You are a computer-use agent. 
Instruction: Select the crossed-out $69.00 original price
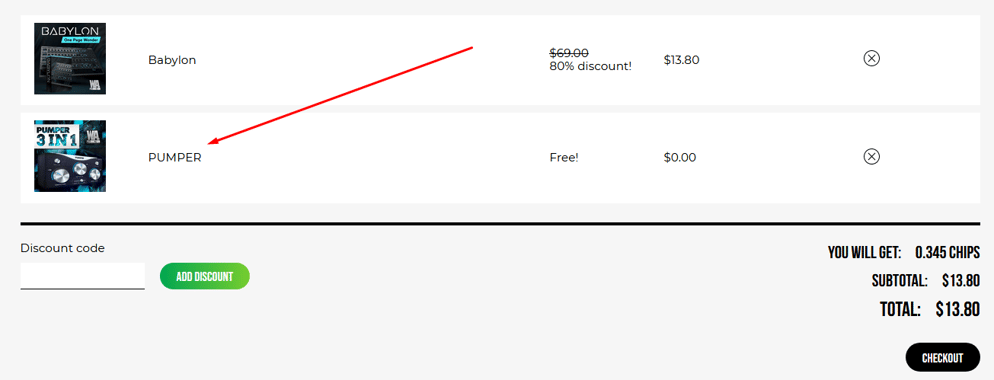(x=569, y=53)
